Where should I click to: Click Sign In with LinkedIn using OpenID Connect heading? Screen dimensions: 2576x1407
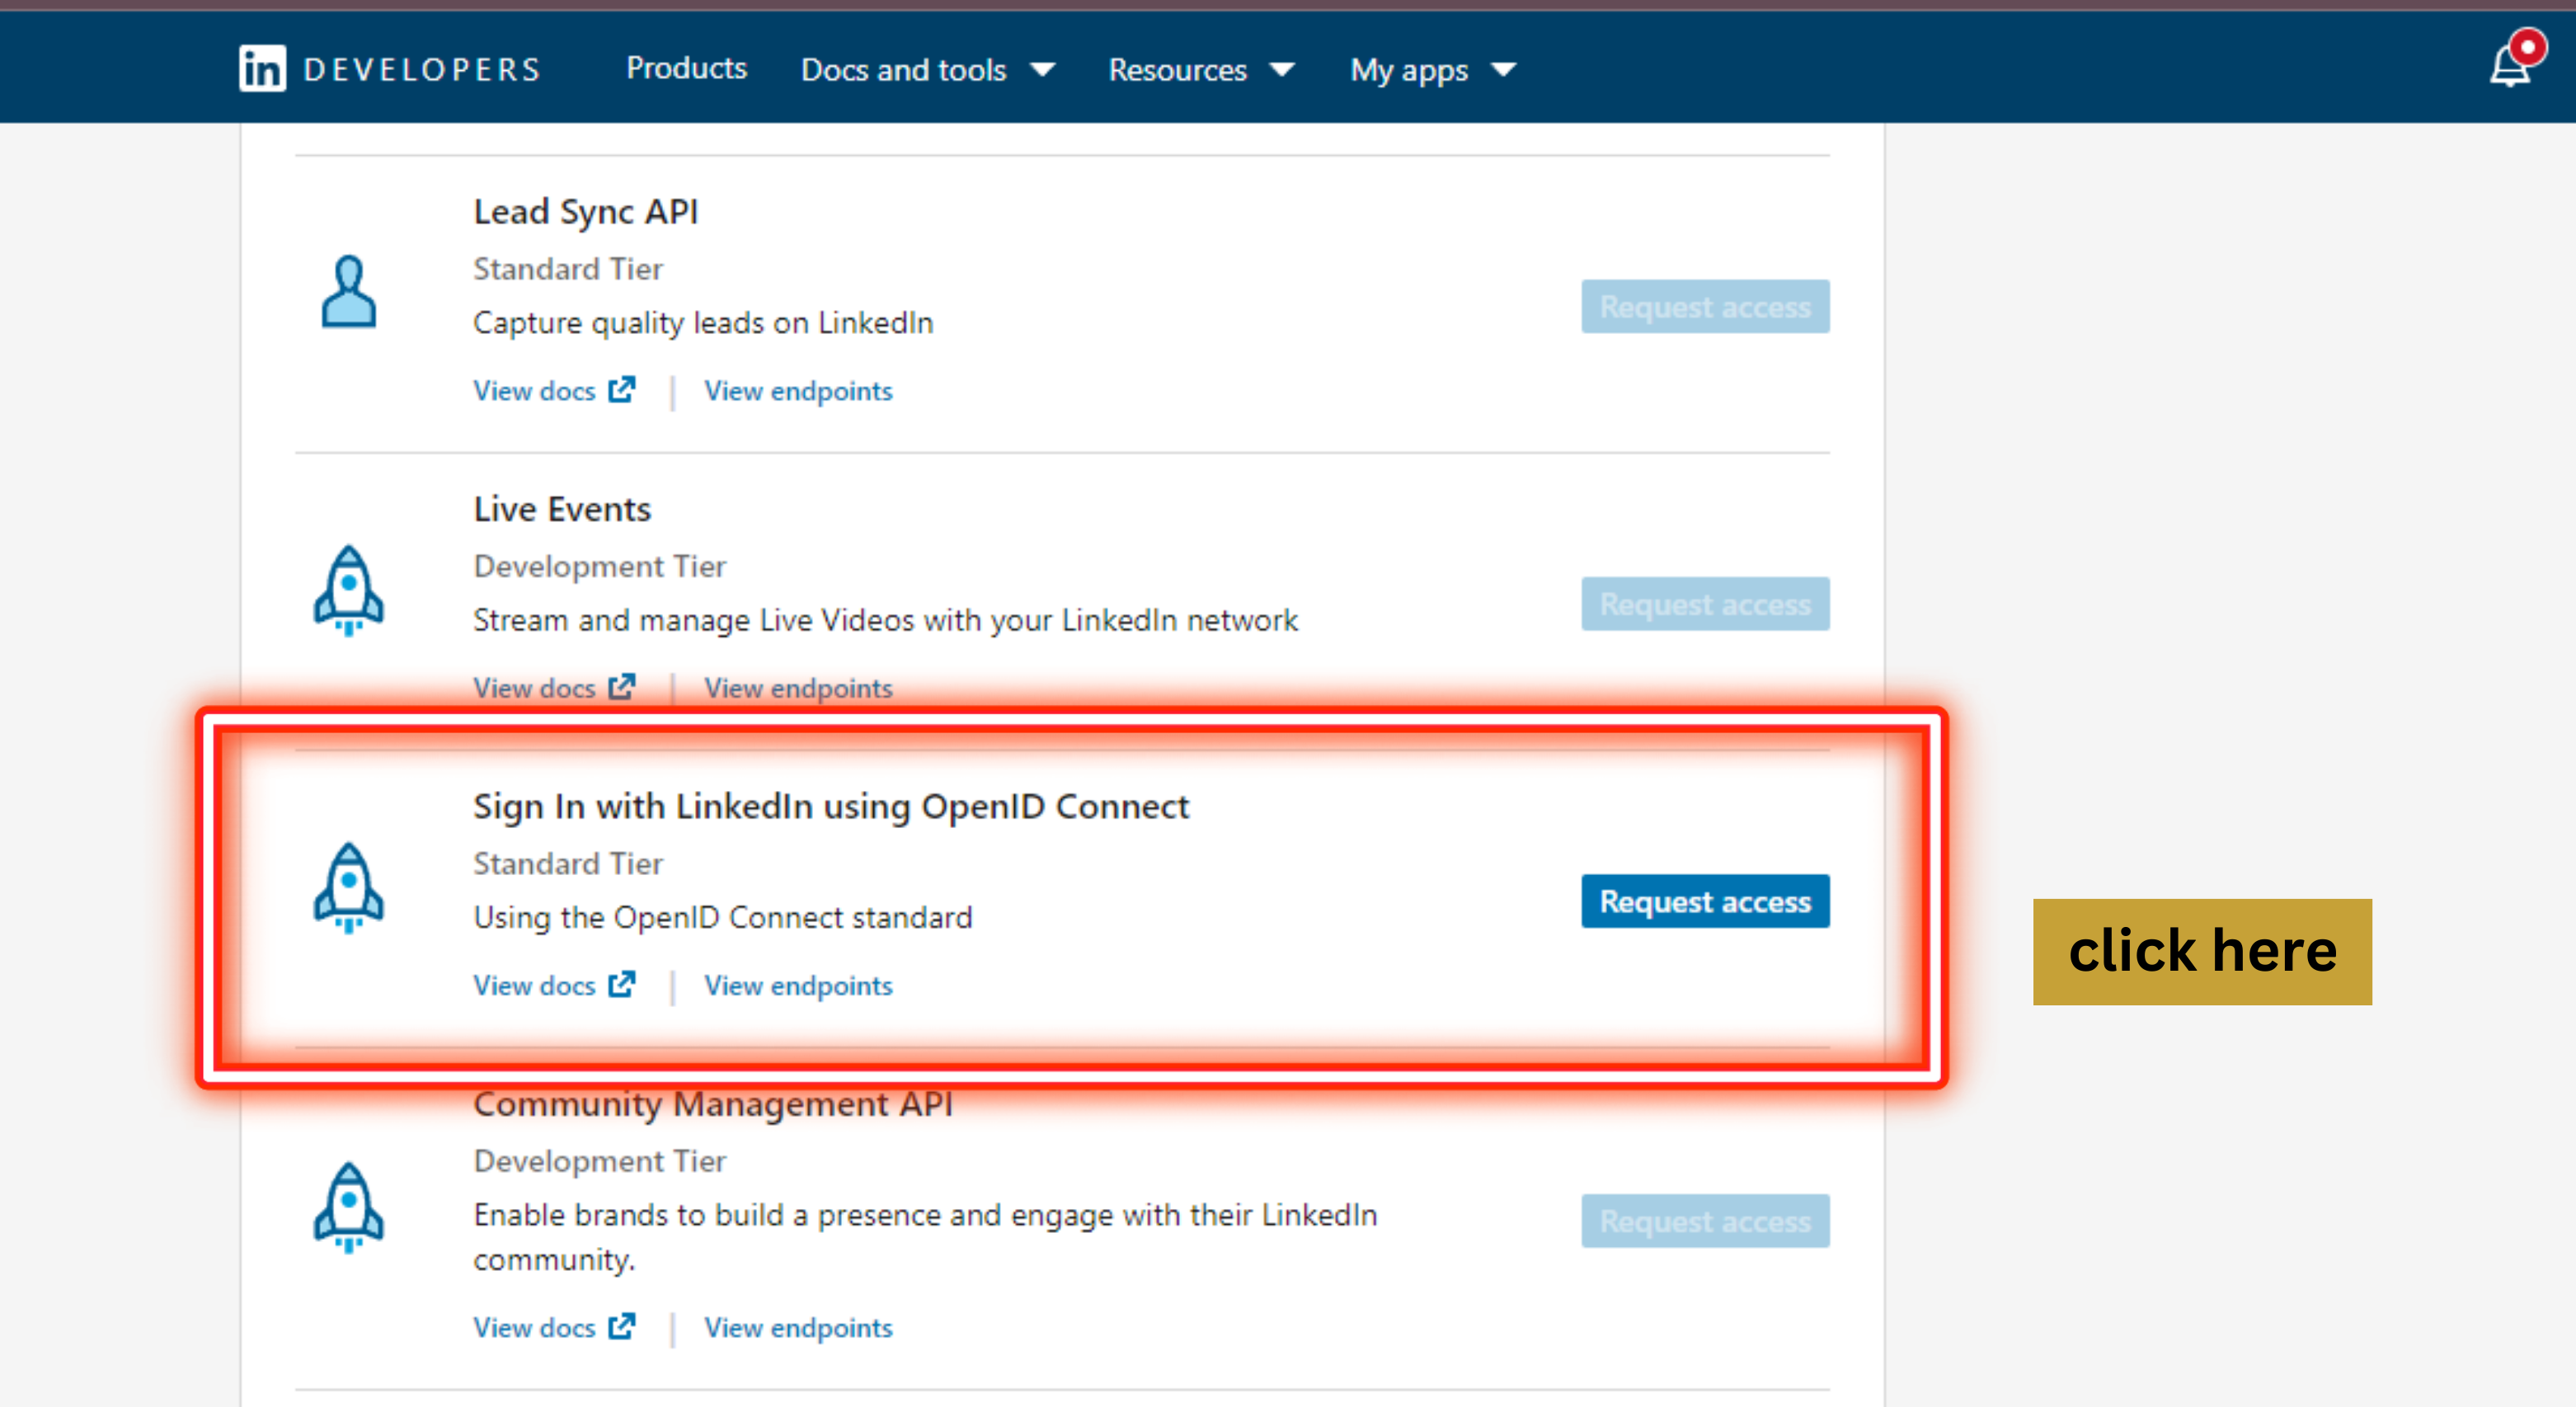[x=831, y=807]
